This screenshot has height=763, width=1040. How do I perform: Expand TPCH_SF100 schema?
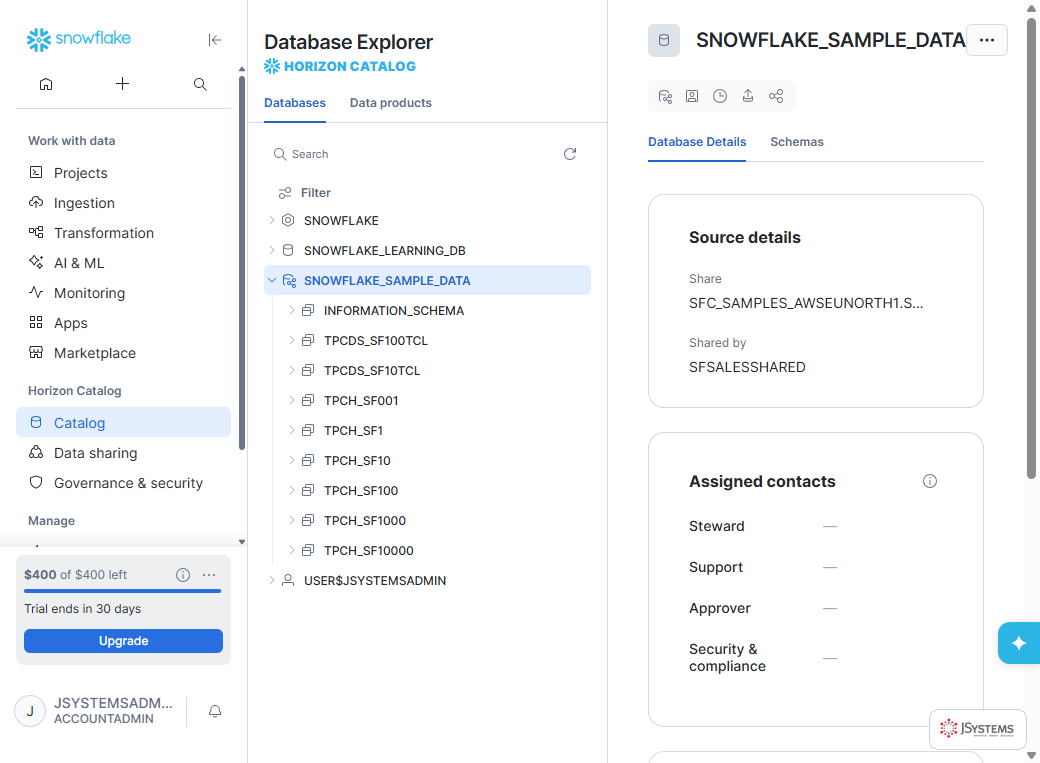tap(291, 490)
